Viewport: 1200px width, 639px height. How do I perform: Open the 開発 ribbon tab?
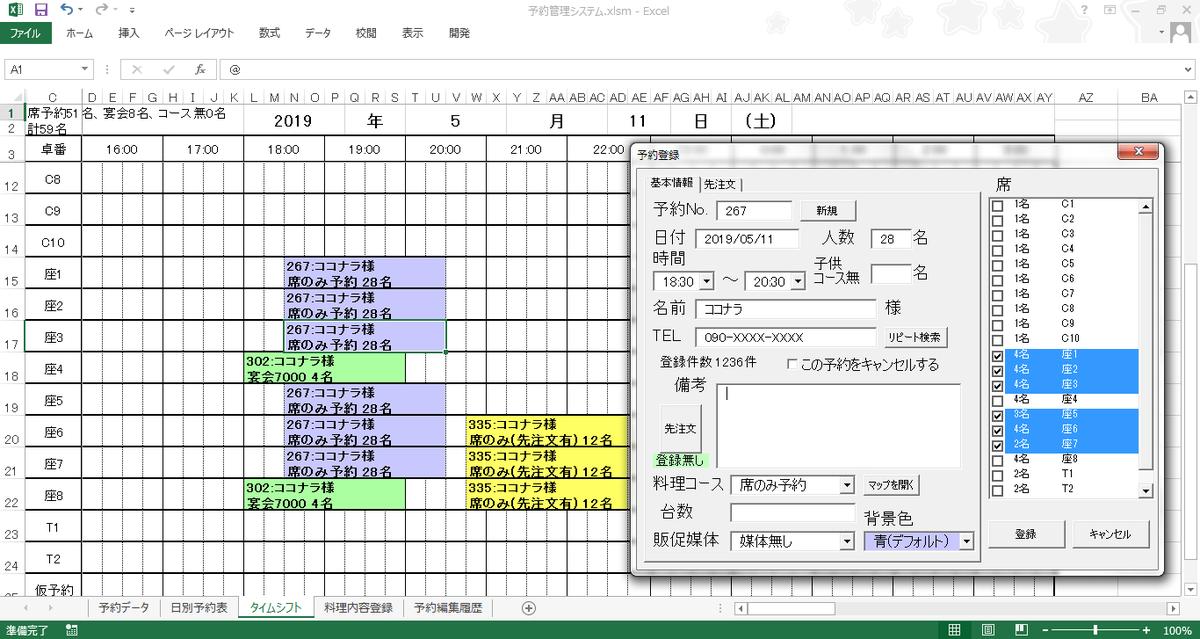(x=458, y=32)
